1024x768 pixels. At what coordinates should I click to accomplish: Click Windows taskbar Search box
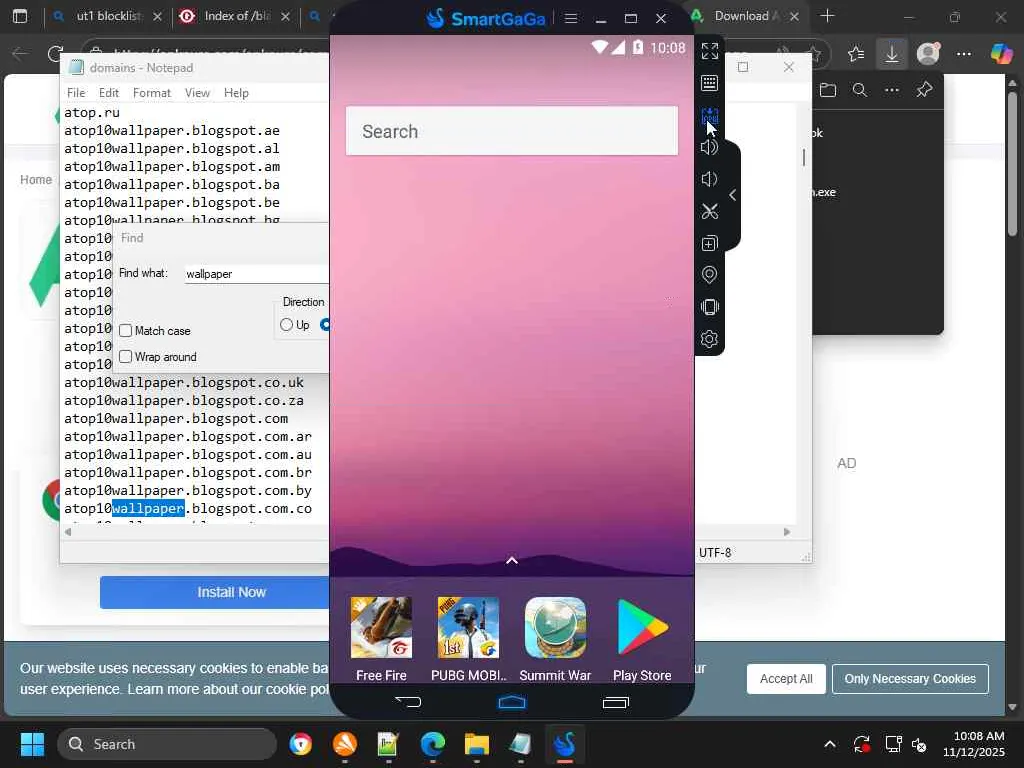click(167, 744)
